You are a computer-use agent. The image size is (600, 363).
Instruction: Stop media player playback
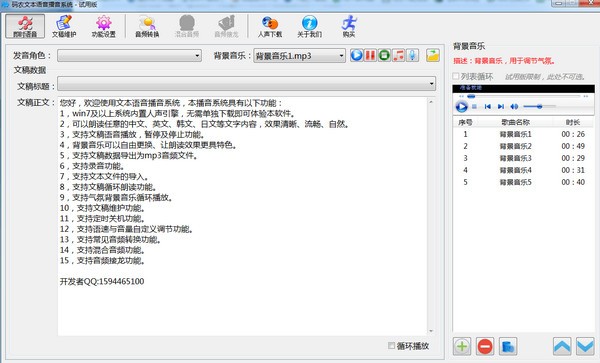pyautogui.click(x=474, y=107)
